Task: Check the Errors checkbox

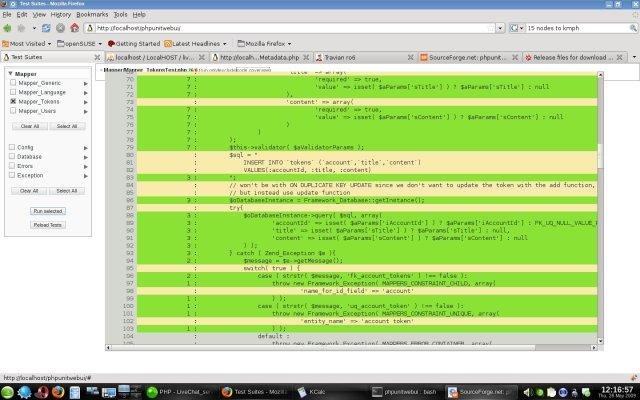Action: (x=12, y=166)
